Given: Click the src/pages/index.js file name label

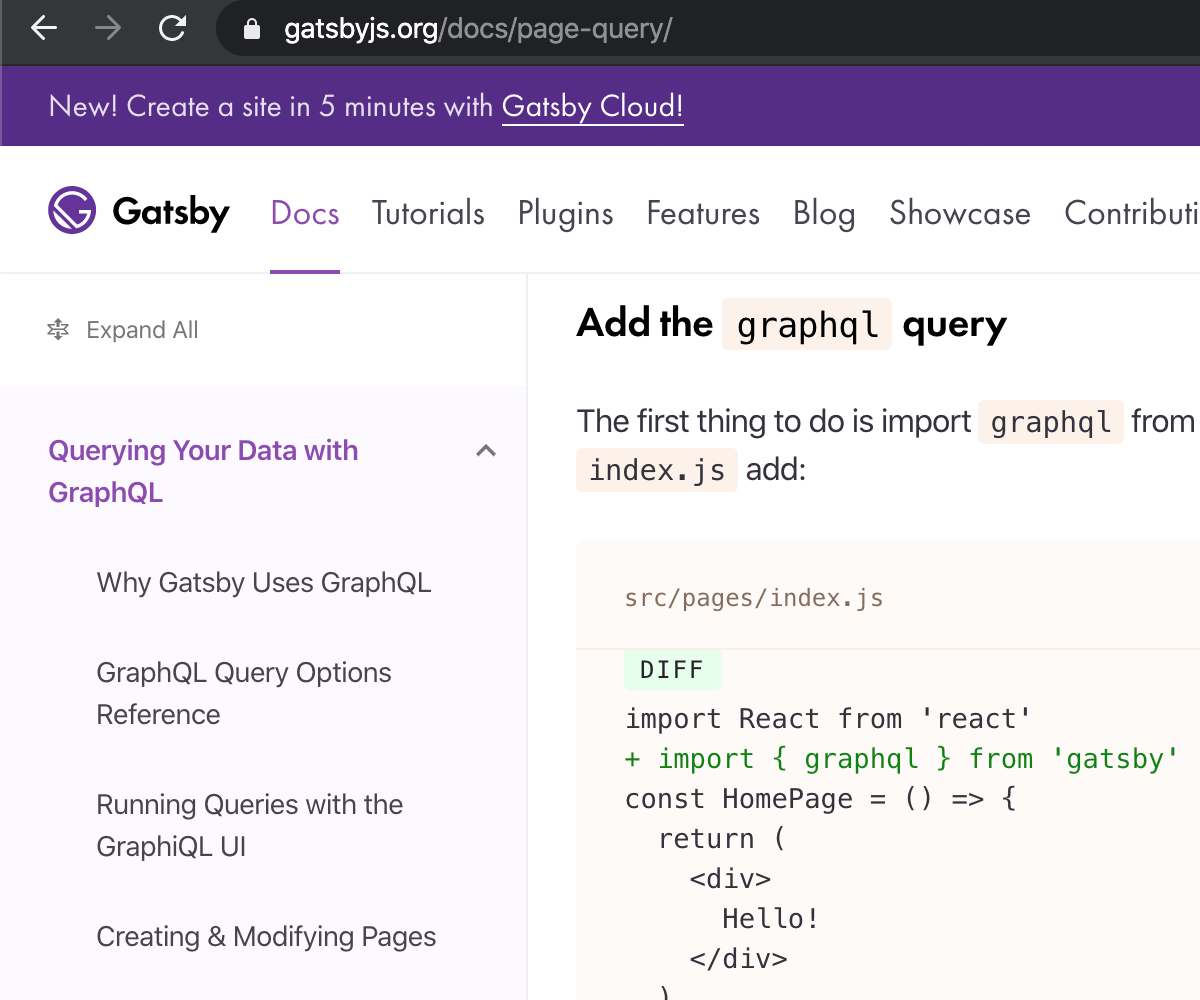Looking at the screenshot, I should coord(754,598).
